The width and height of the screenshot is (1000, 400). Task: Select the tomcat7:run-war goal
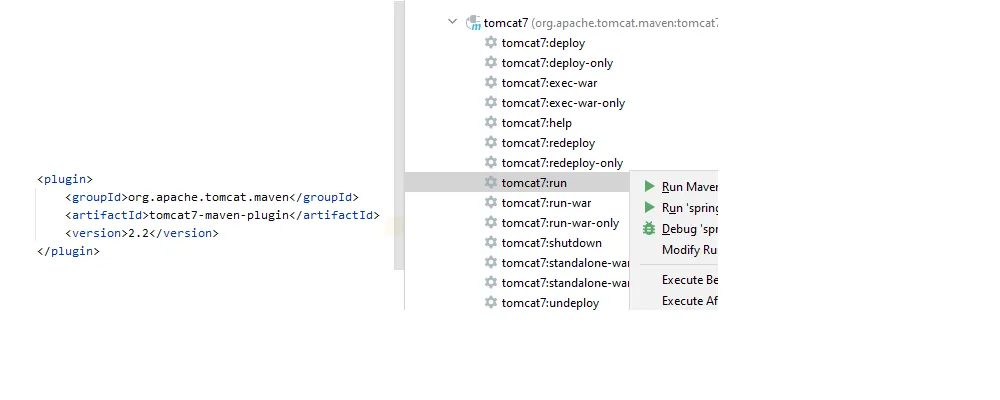547,203
